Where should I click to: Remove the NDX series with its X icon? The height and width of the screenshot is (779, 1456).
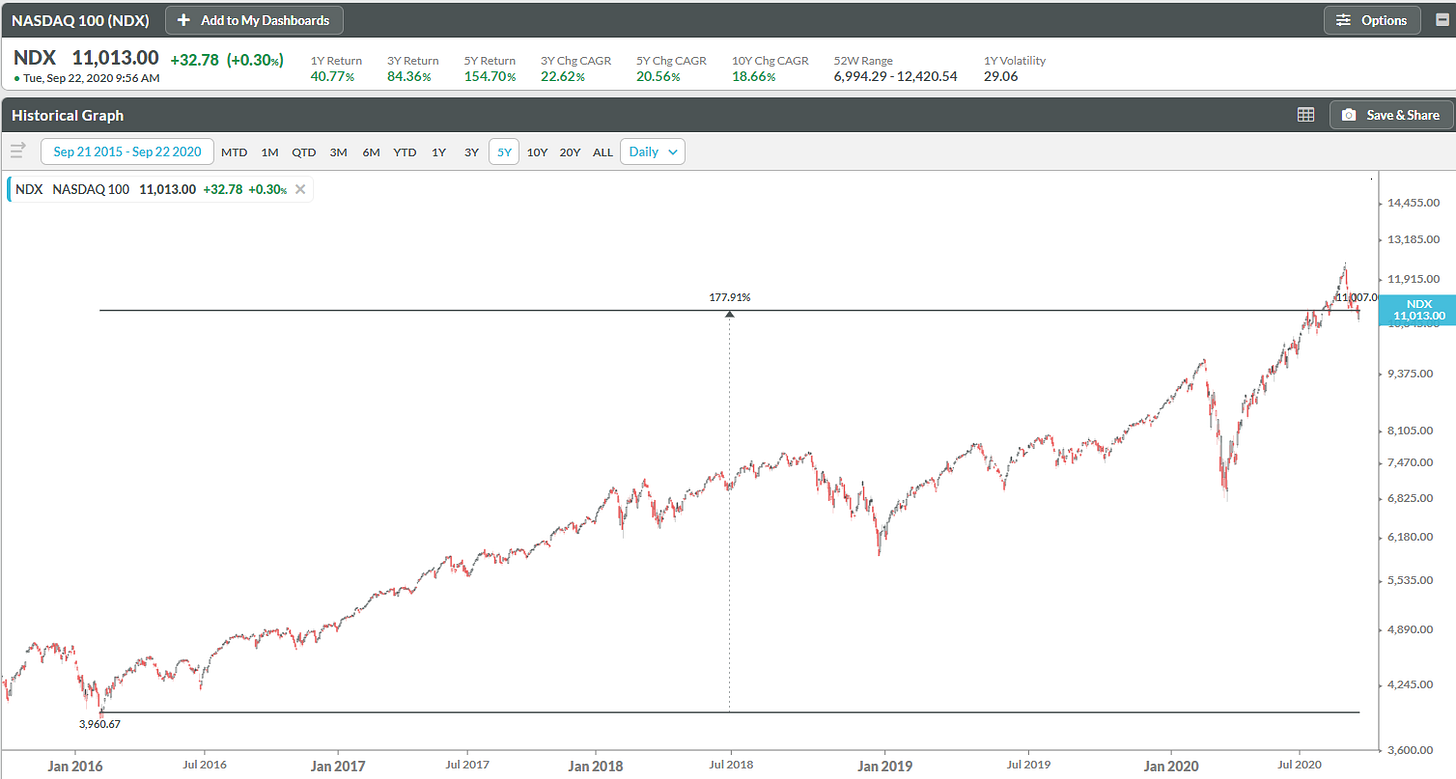tap(299, 189)
